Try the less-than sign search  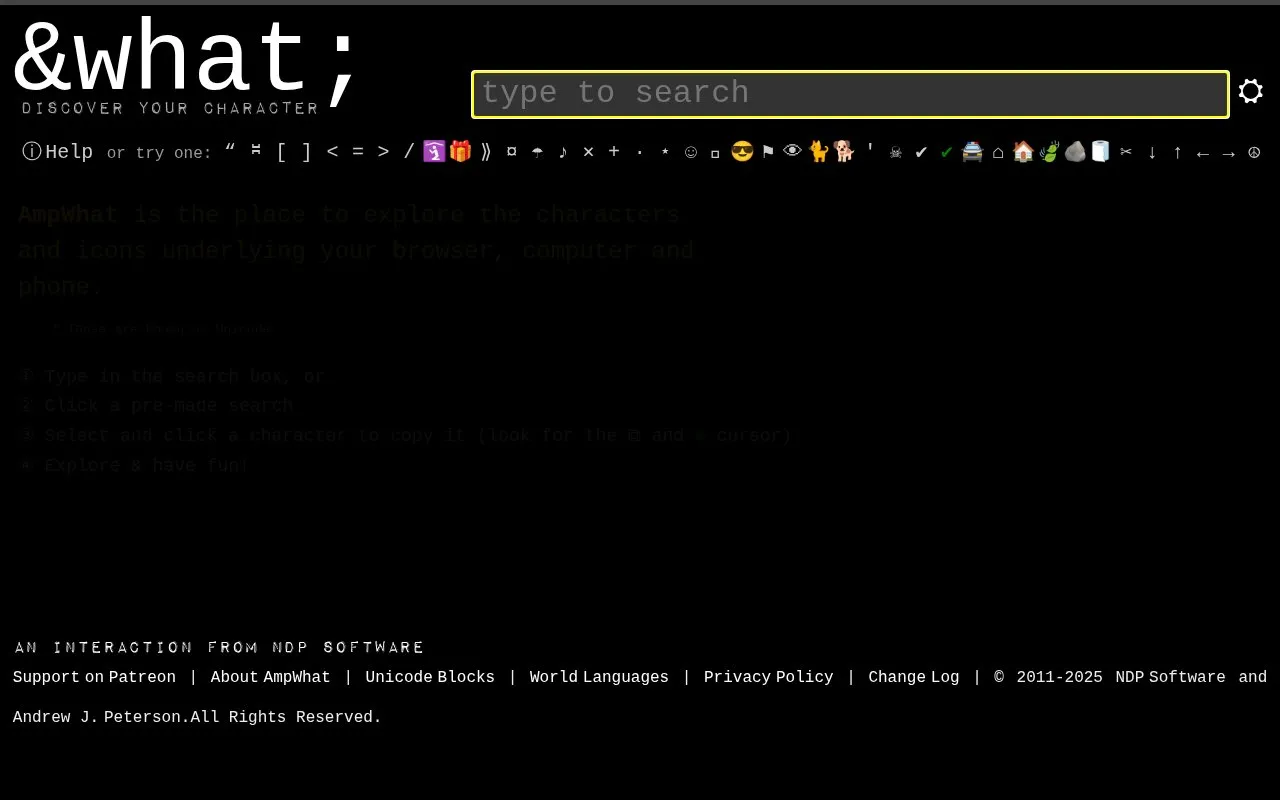(x=333, y=152)
